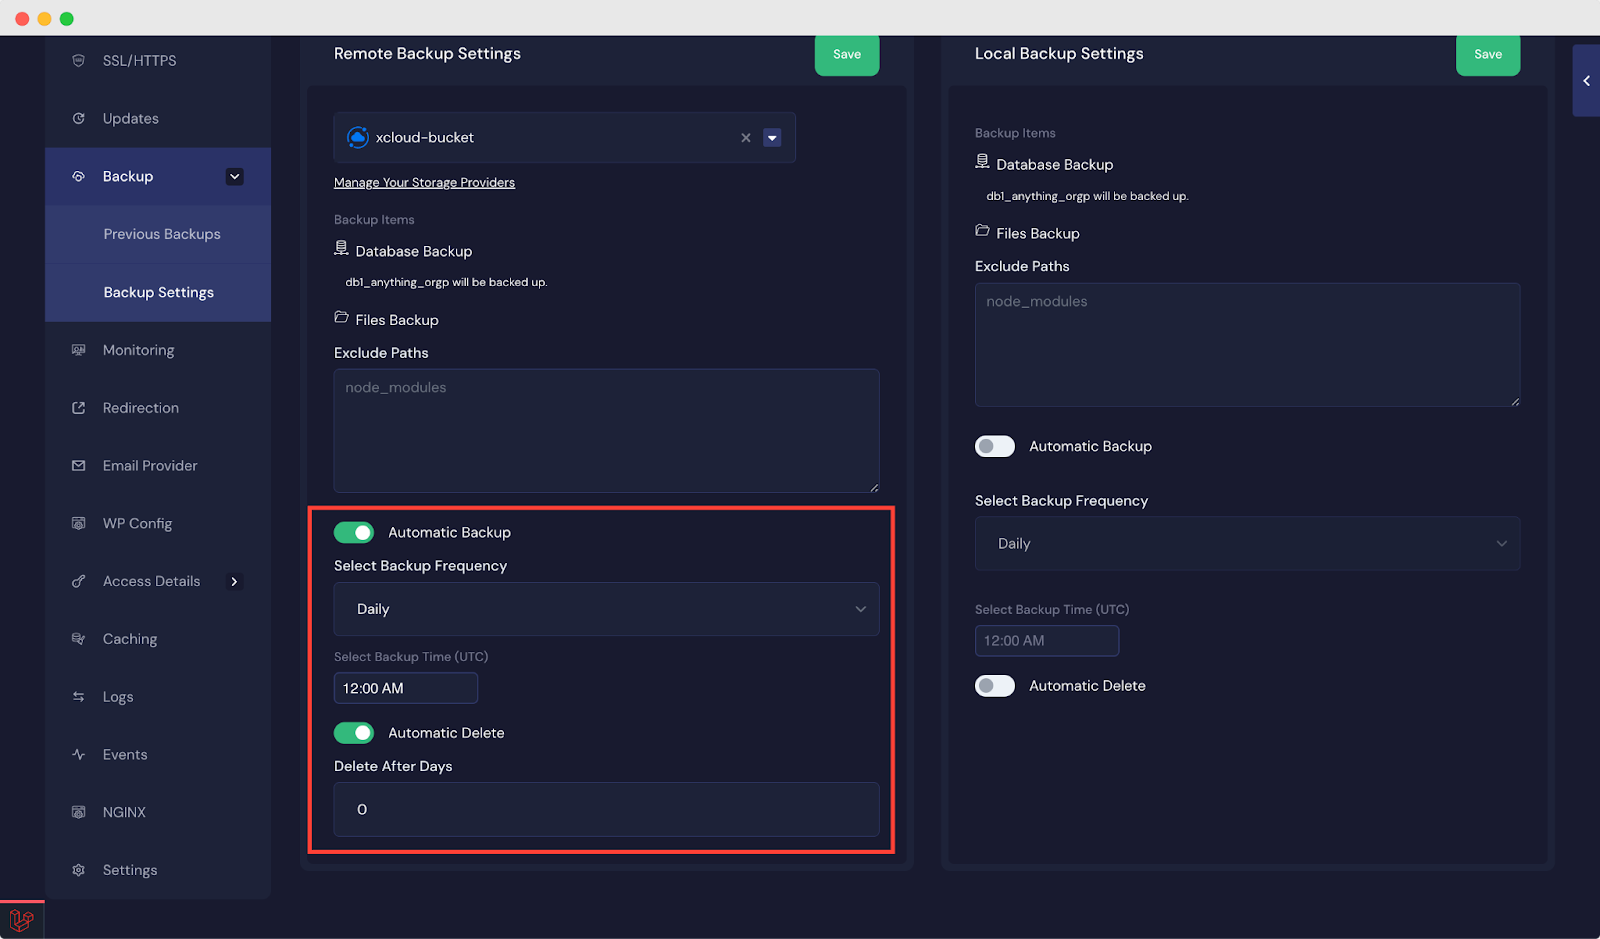Collapse the panel using the right-edge chevron
This screenshot has height=939, width=1600.
(x=1585, y=80)
